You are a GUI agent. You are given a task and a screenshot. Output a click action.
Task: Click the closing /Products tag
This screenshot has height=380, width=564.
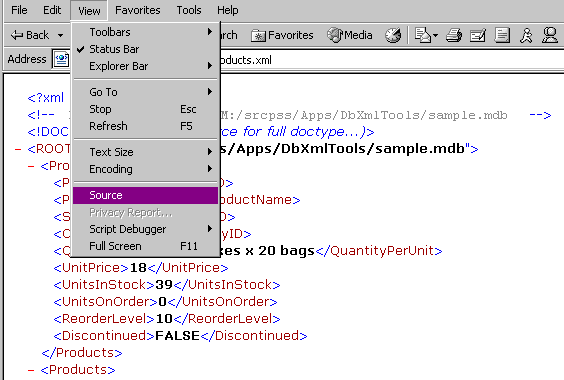point(82,353)
